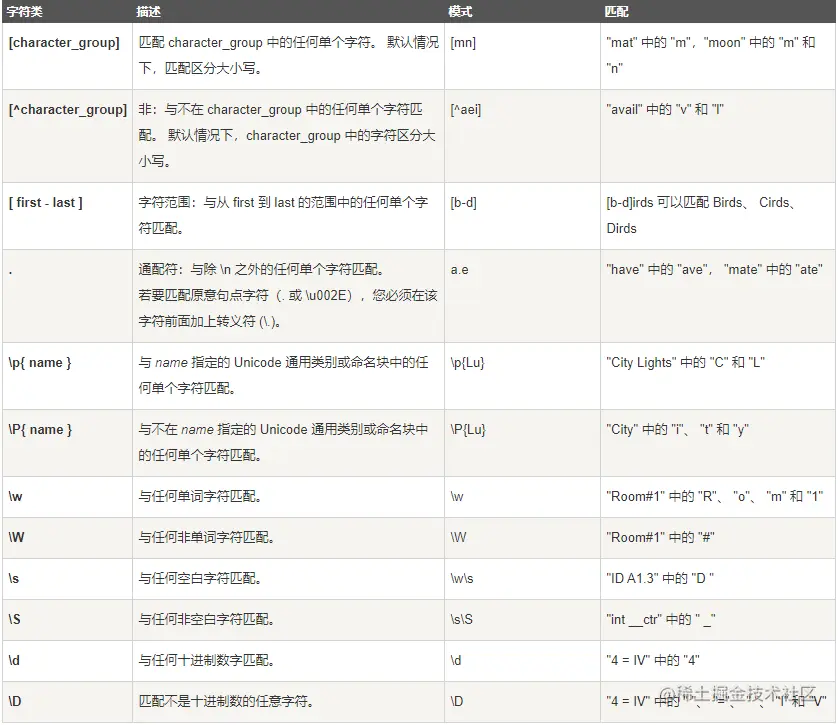
Task: Click the [b-d] pattern cell
Action: click(522, 216)
